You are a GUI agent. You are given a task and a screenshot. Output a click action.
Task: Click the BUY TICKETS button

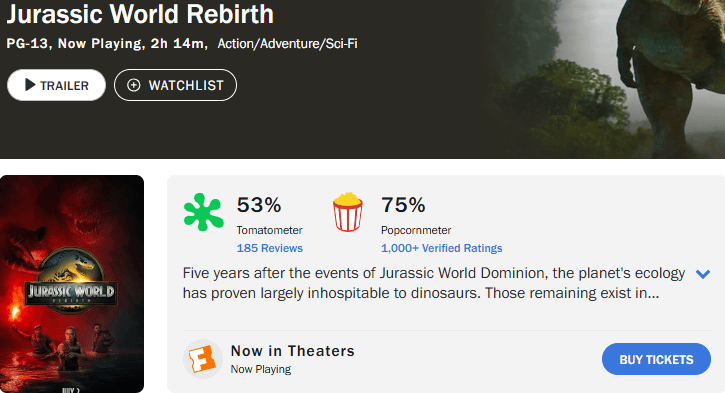click(656, 359)
